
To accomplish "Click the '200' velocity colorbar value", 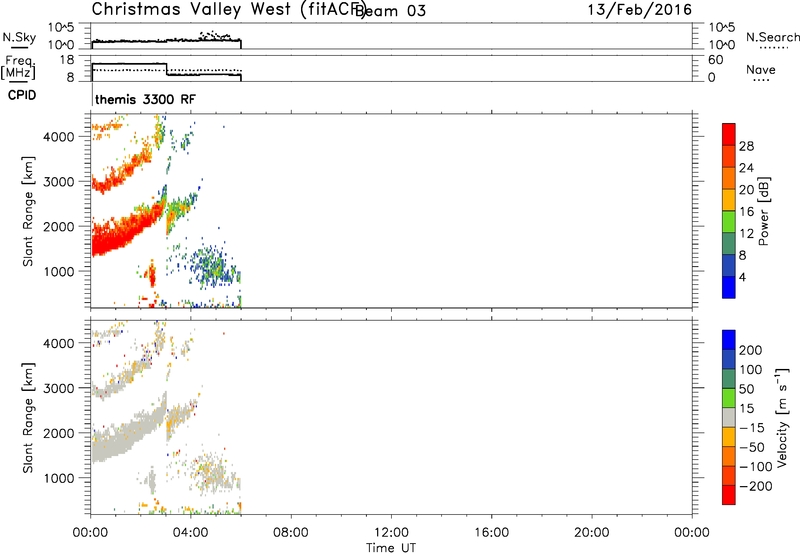I will point(751,350).
